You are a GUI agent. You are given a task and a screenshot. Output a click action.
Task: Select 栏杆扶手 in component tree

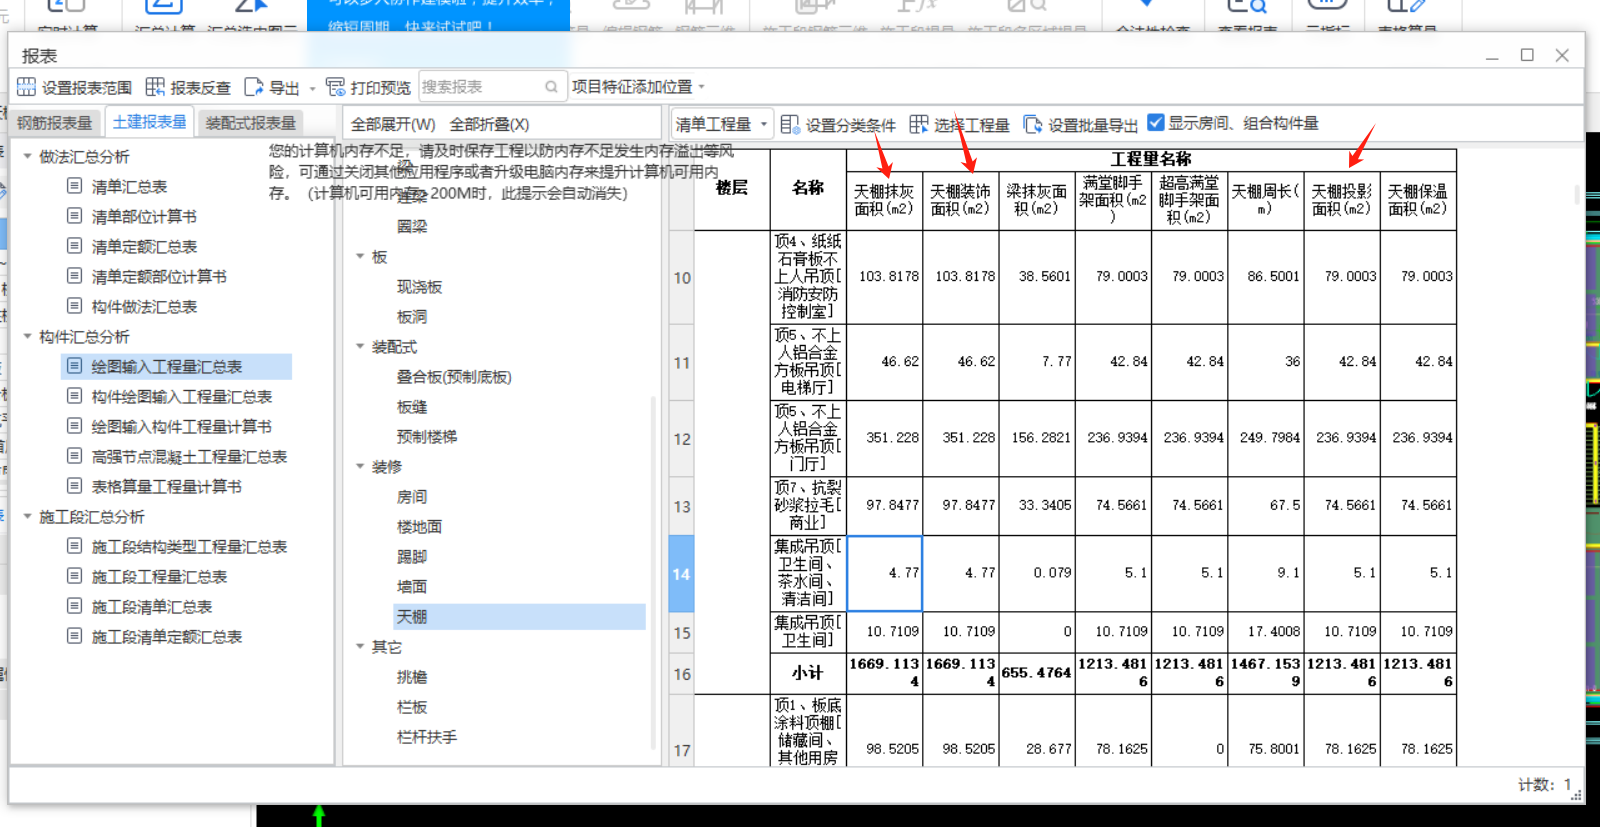tap(427, 737)
